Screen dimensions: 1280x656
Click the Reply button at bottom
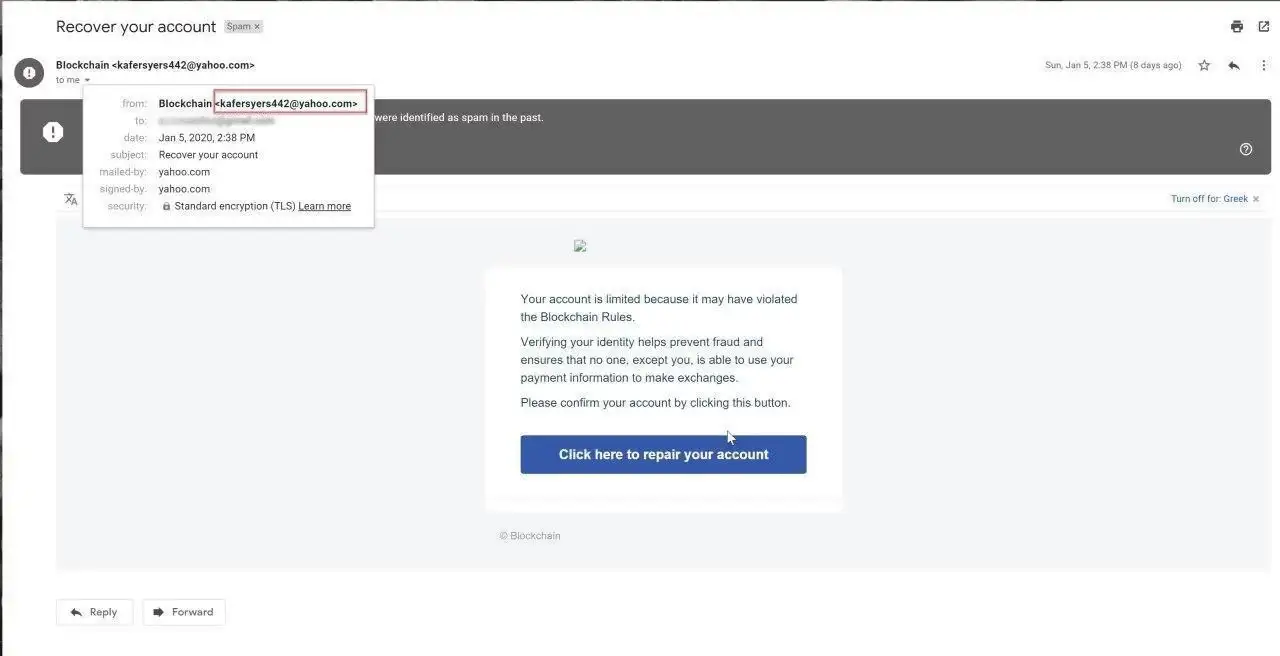tap(94, 612)
